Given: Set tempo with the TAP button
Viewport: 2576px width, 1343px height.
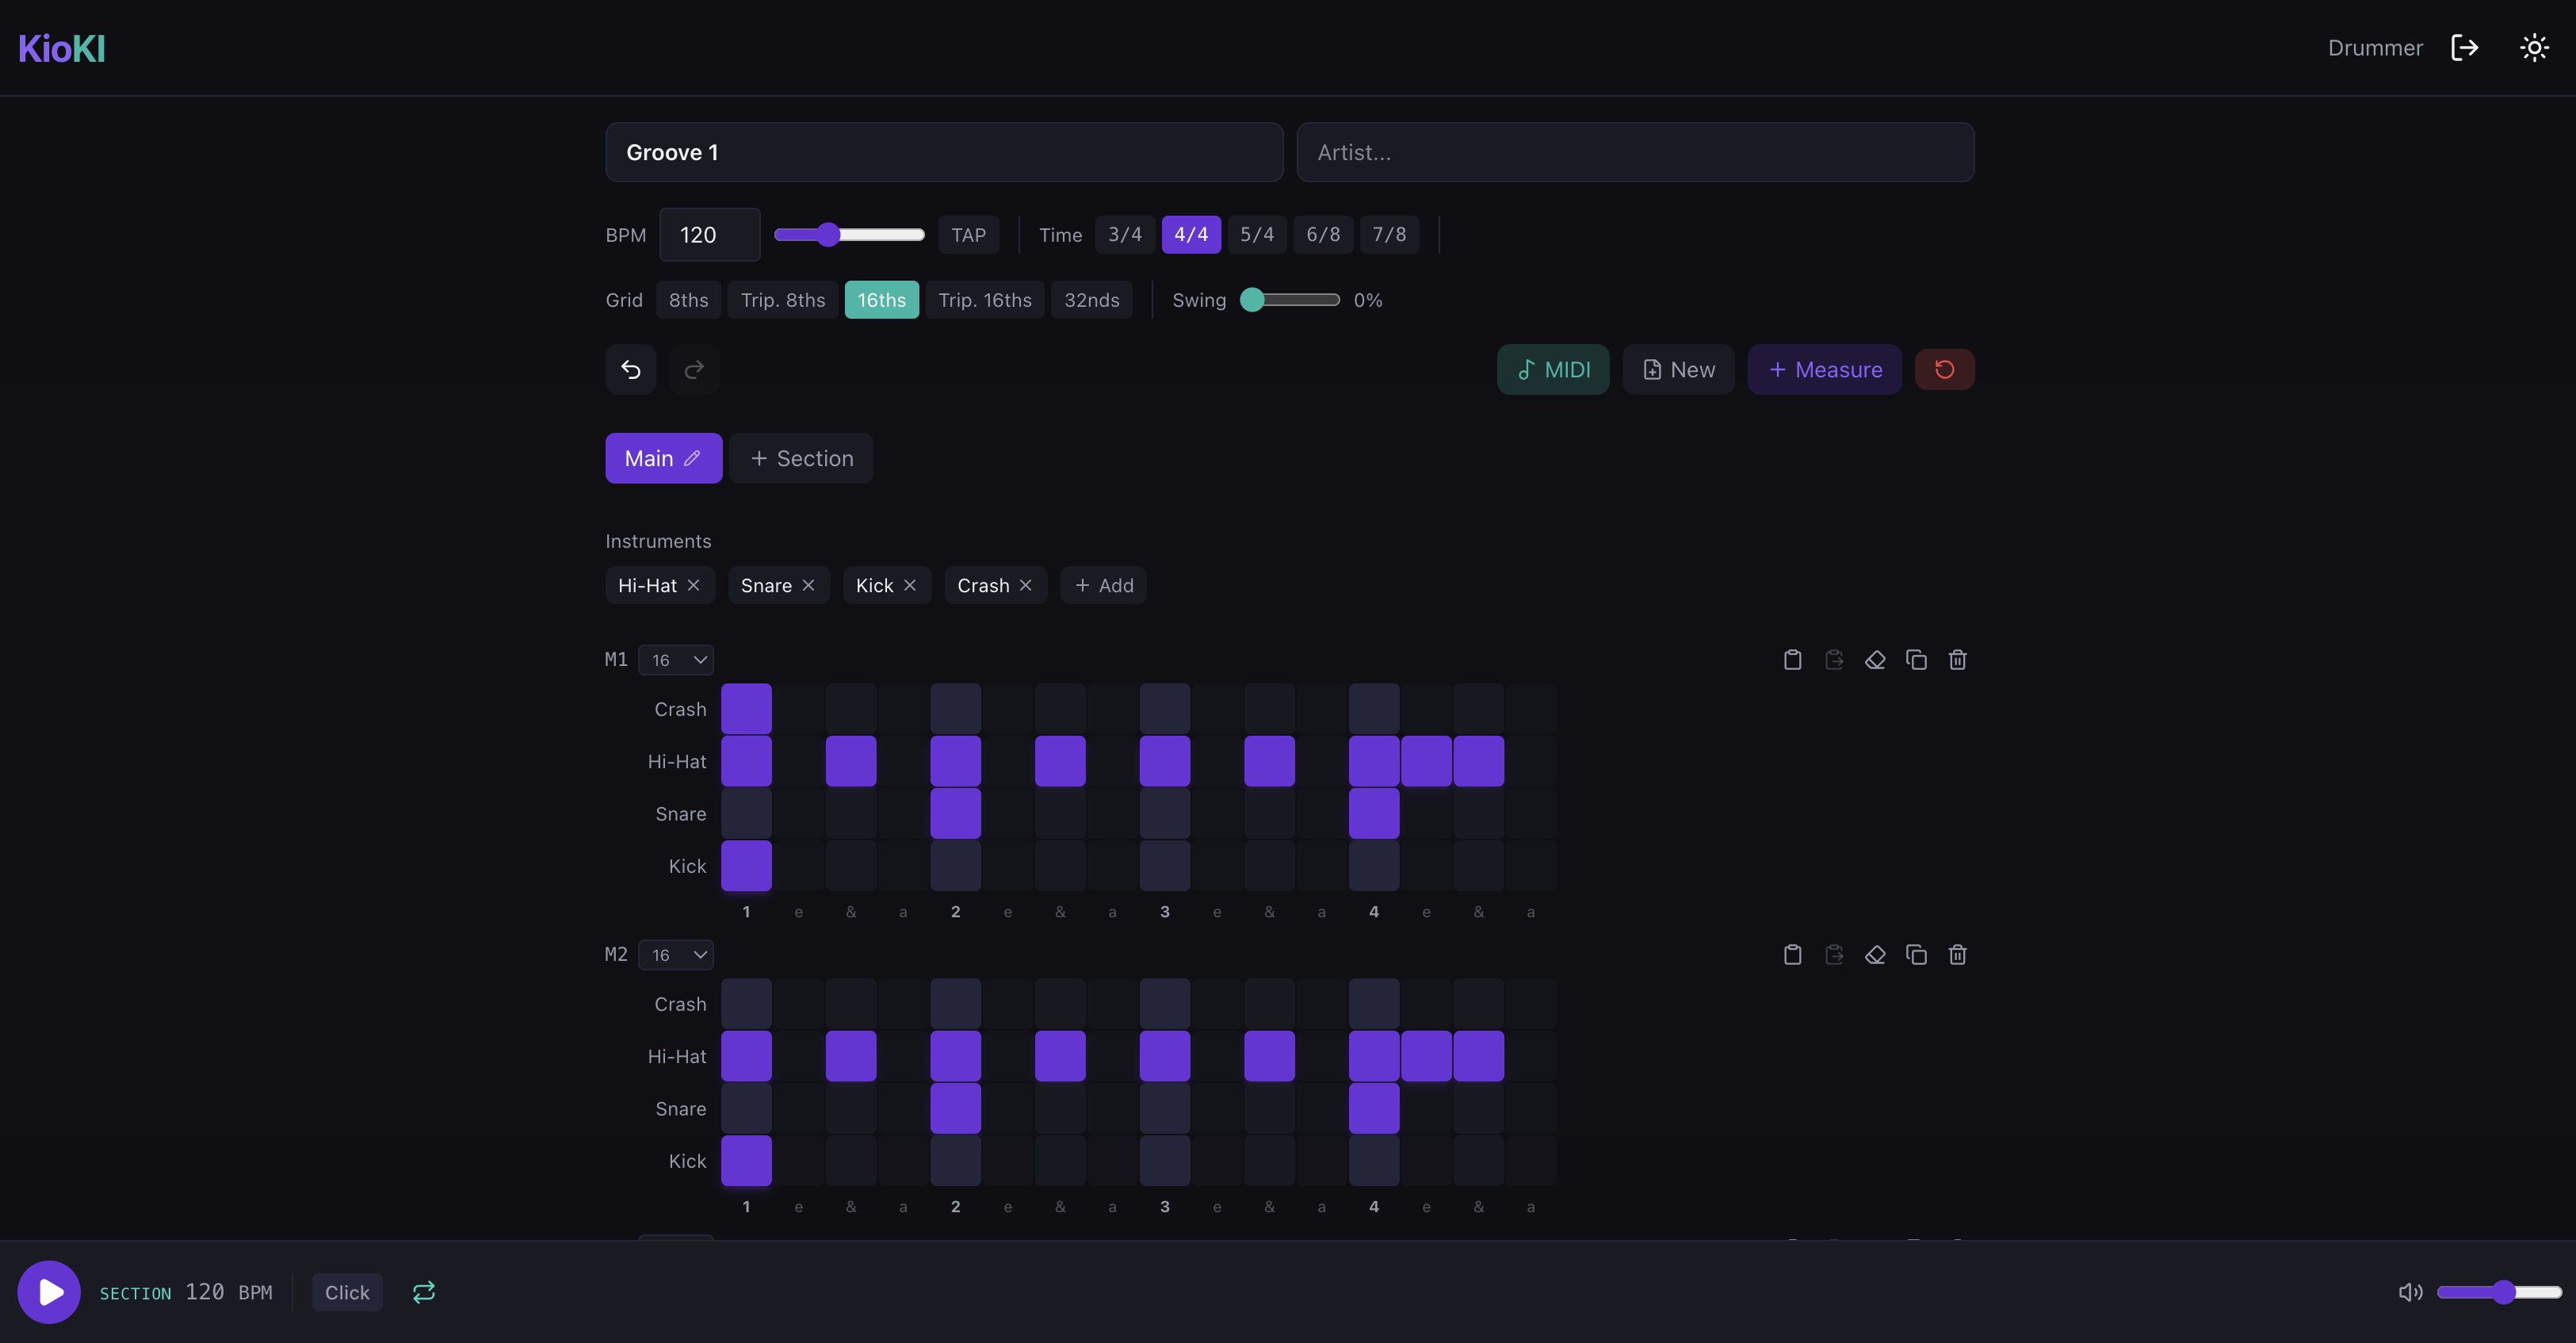Looking at the screenshot, I should click(x=967, y=234).
